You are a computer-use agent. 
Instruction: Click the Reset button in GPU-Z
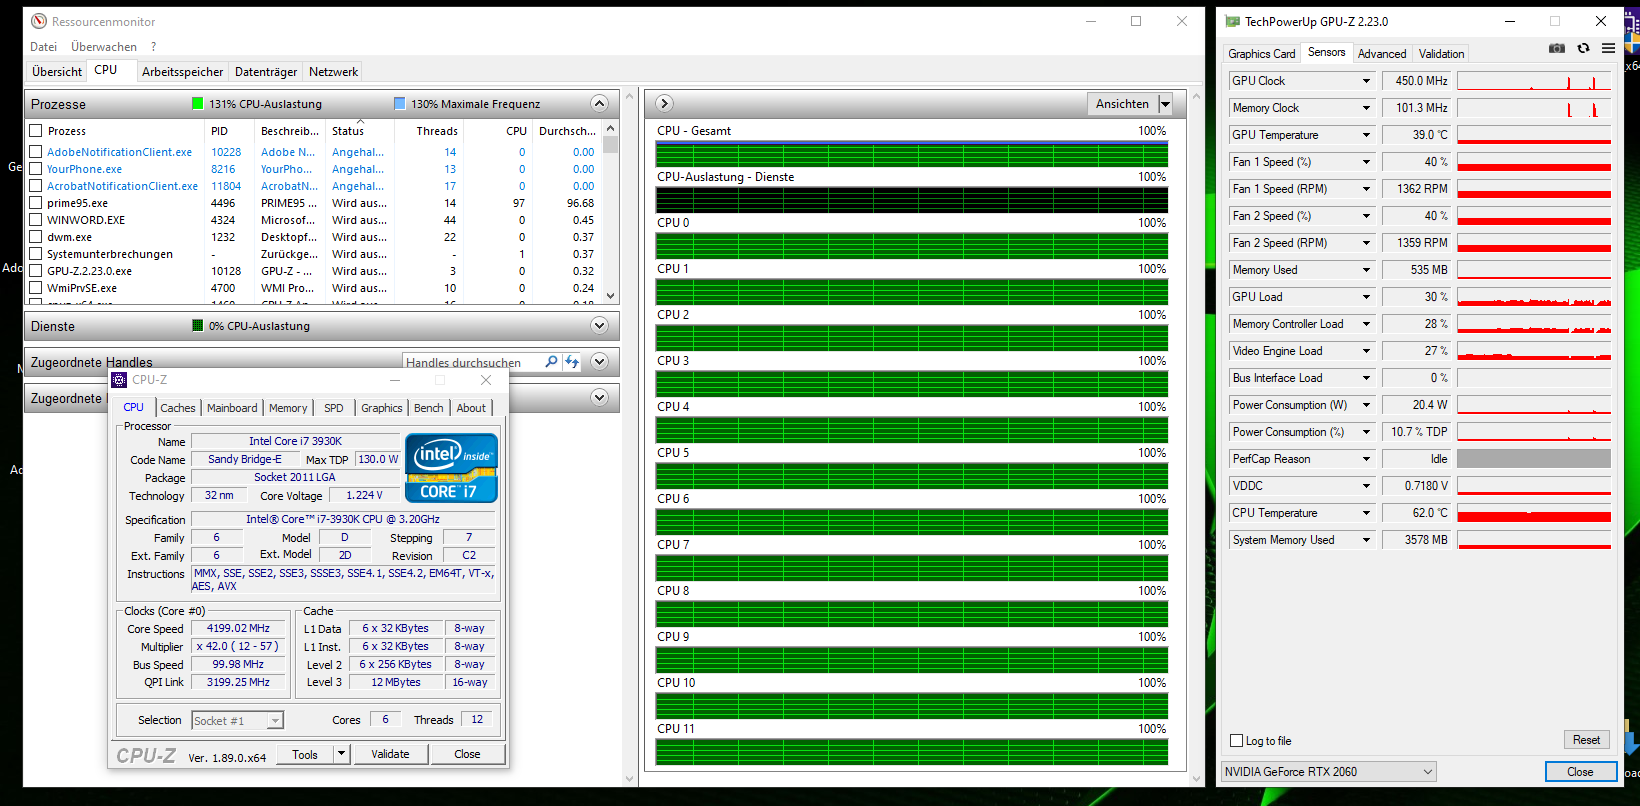(x=1586, y=740)
